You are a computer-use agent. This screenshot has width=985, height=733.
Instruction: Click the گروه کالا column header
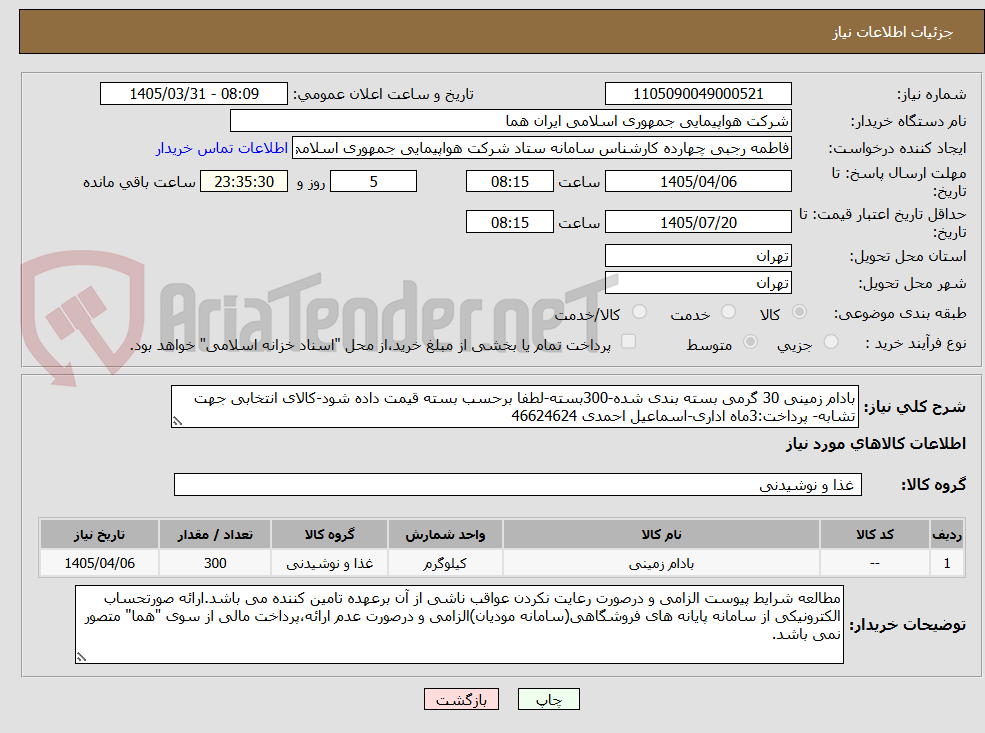point(329,535)
